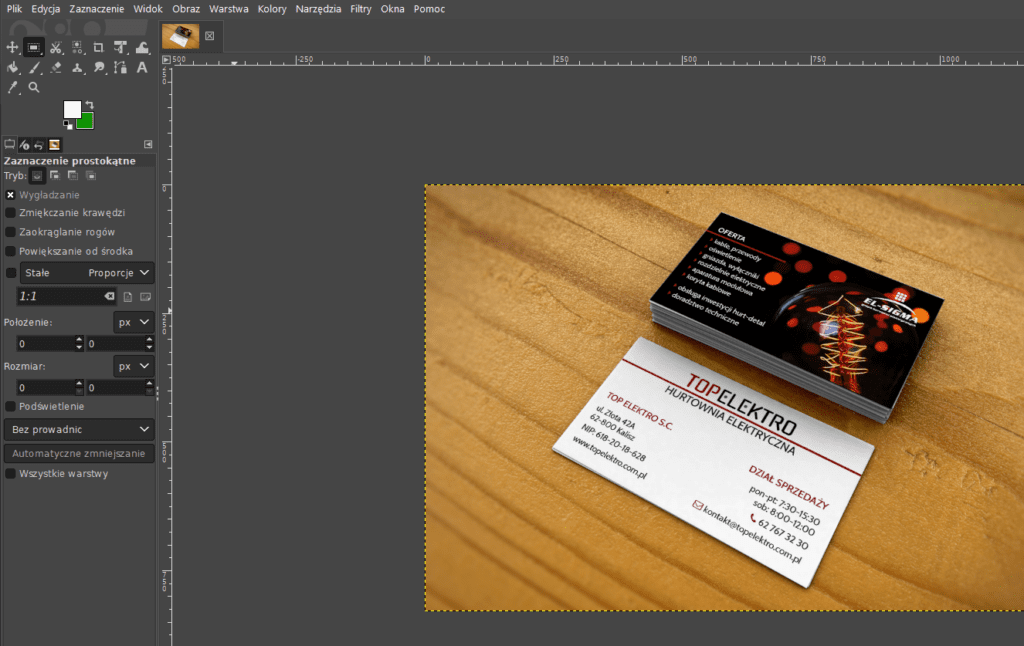Open the Warstwa menu
1024x646 pixels.
click(x=229, y=8)
